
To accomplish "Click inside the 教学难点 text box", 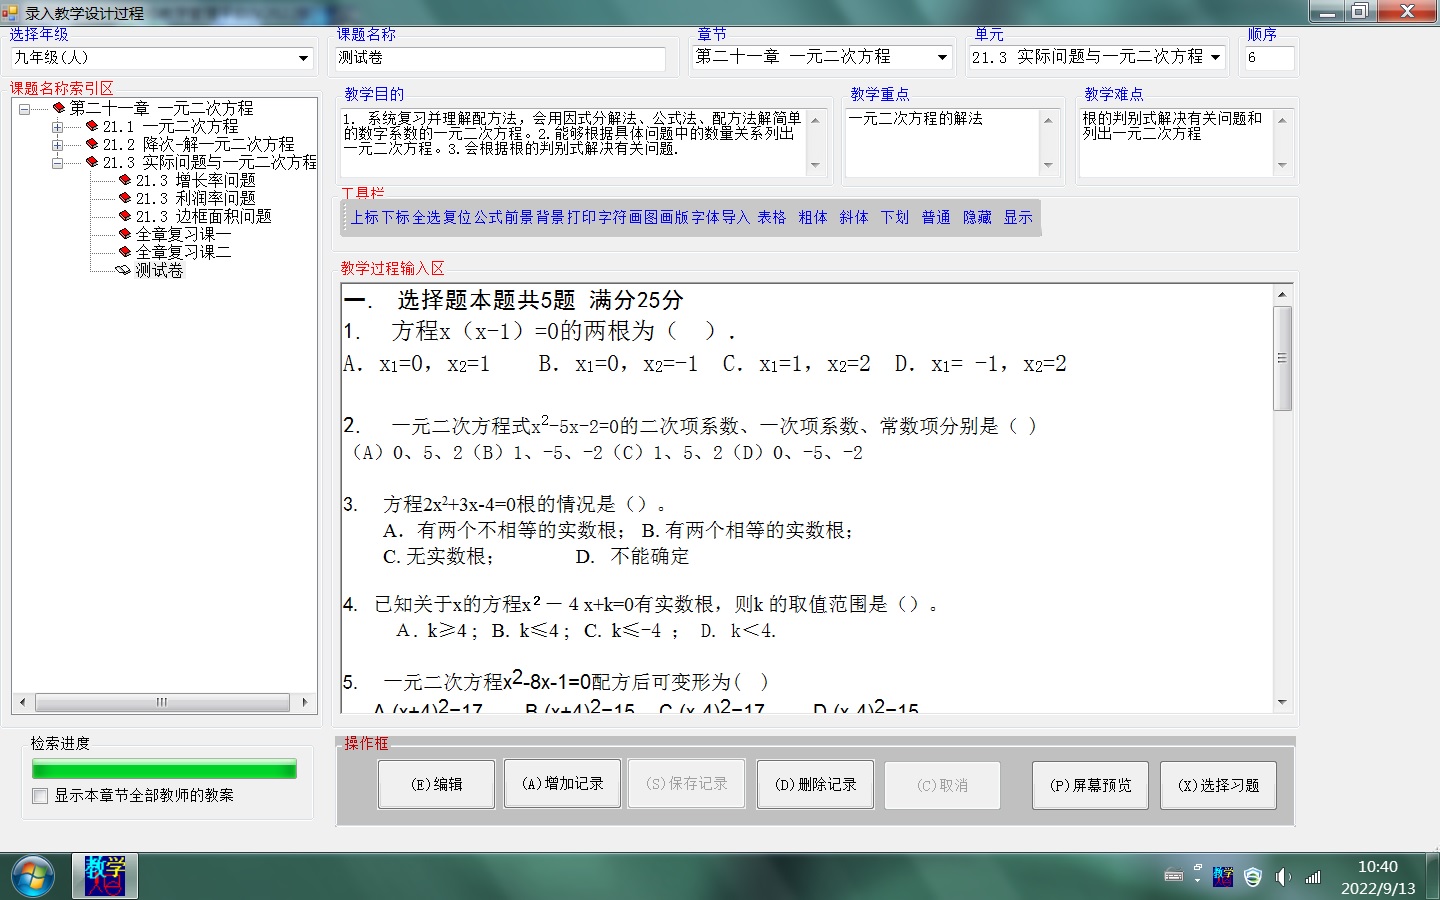I will pyautogui.click(x=1176, y=142).
